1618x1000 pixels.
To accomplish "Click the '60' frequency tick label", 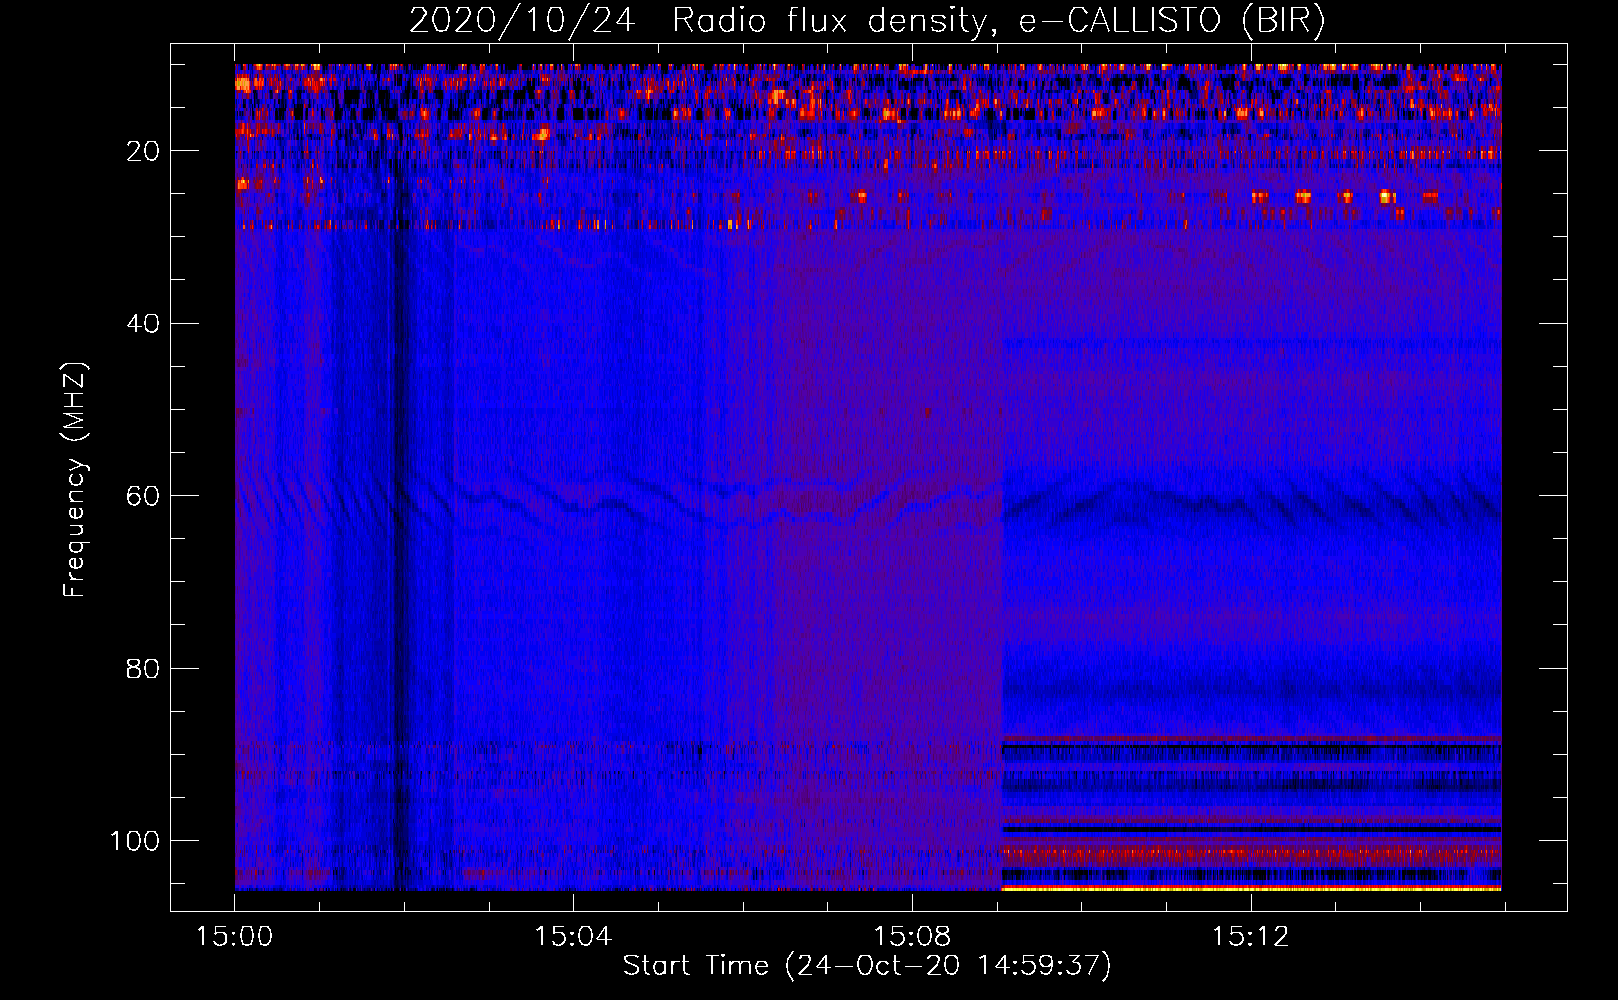I will pos(144,496).
